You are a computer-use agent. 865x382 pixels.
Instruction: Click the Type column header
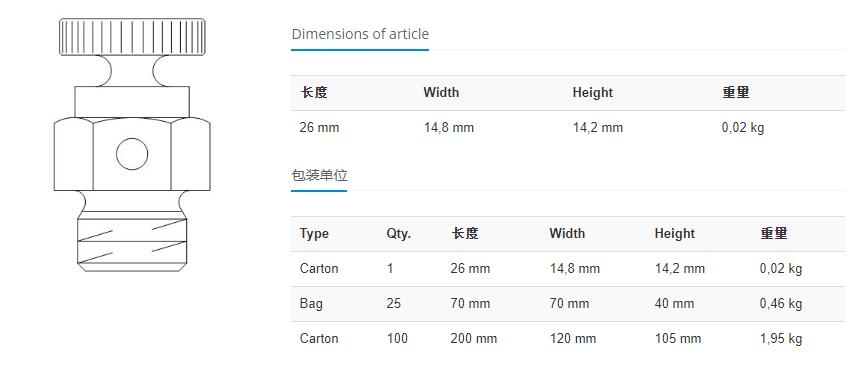pos(314,234)
